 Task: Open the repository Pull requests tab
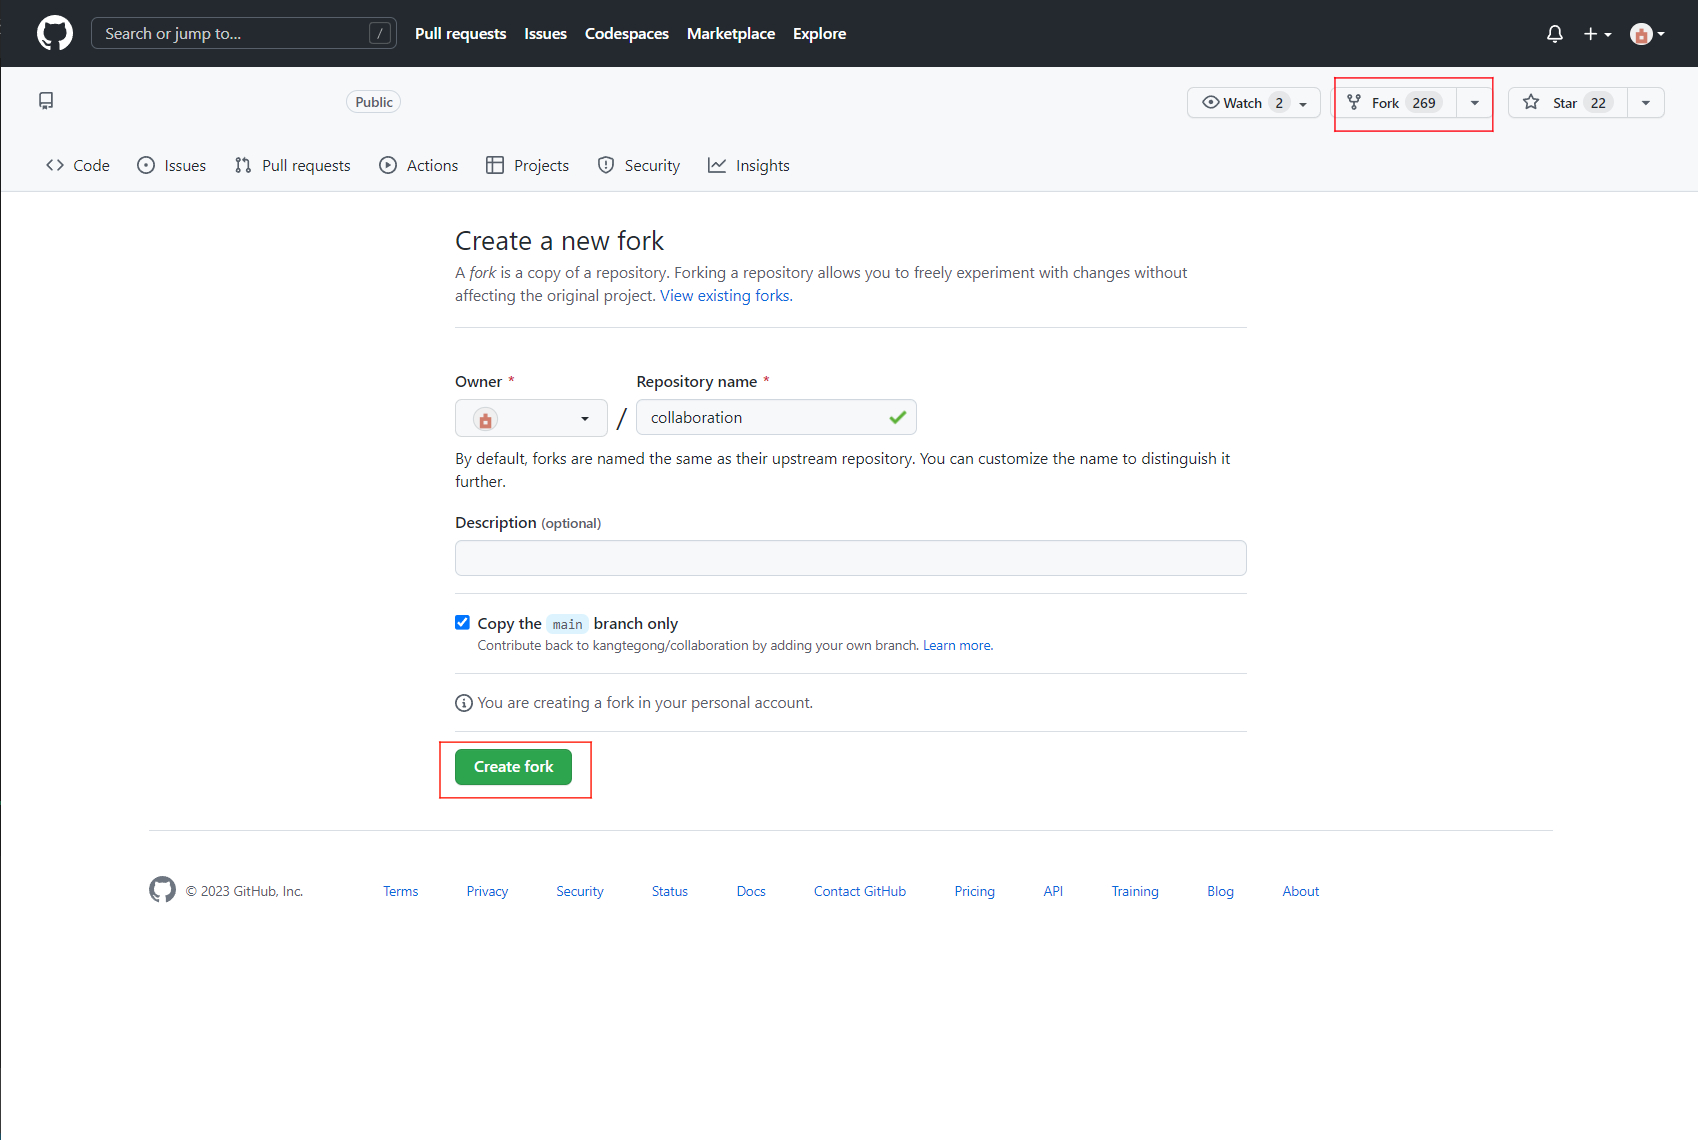(x=293, y=165)
